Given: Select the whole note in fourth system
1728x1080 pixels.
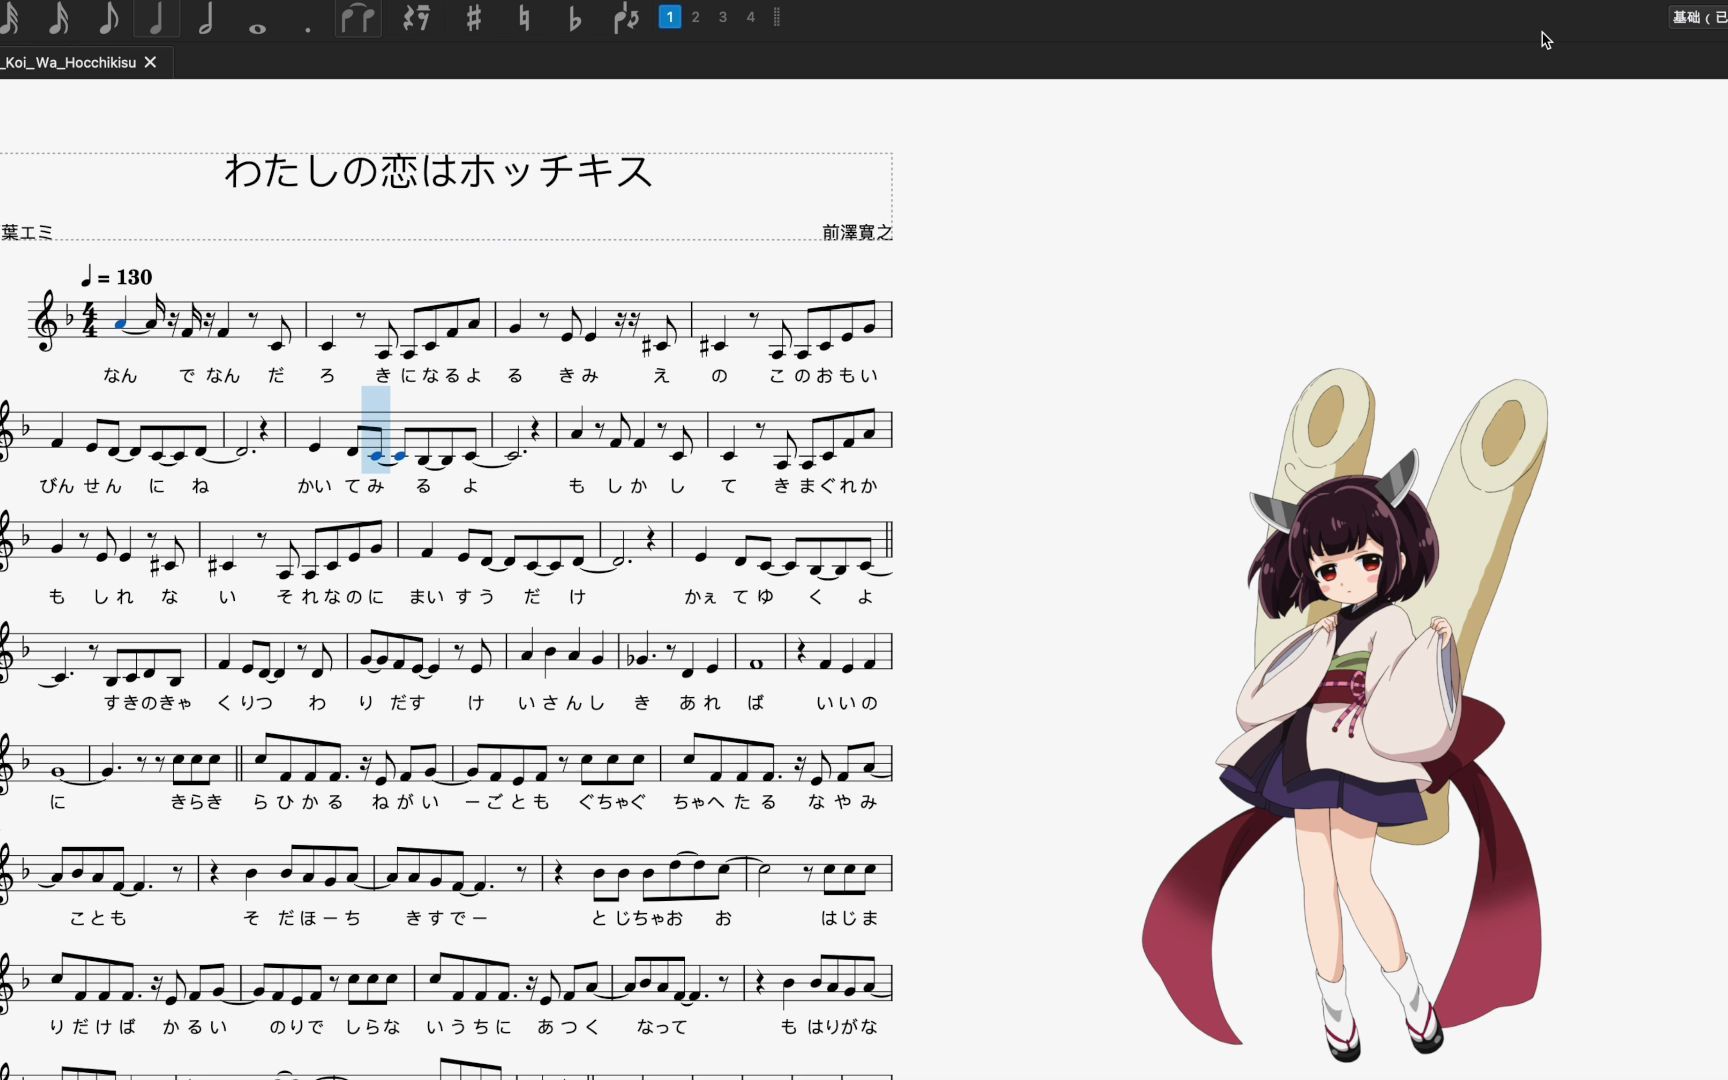Looking at the screenshot, I should tap(757, 663).
